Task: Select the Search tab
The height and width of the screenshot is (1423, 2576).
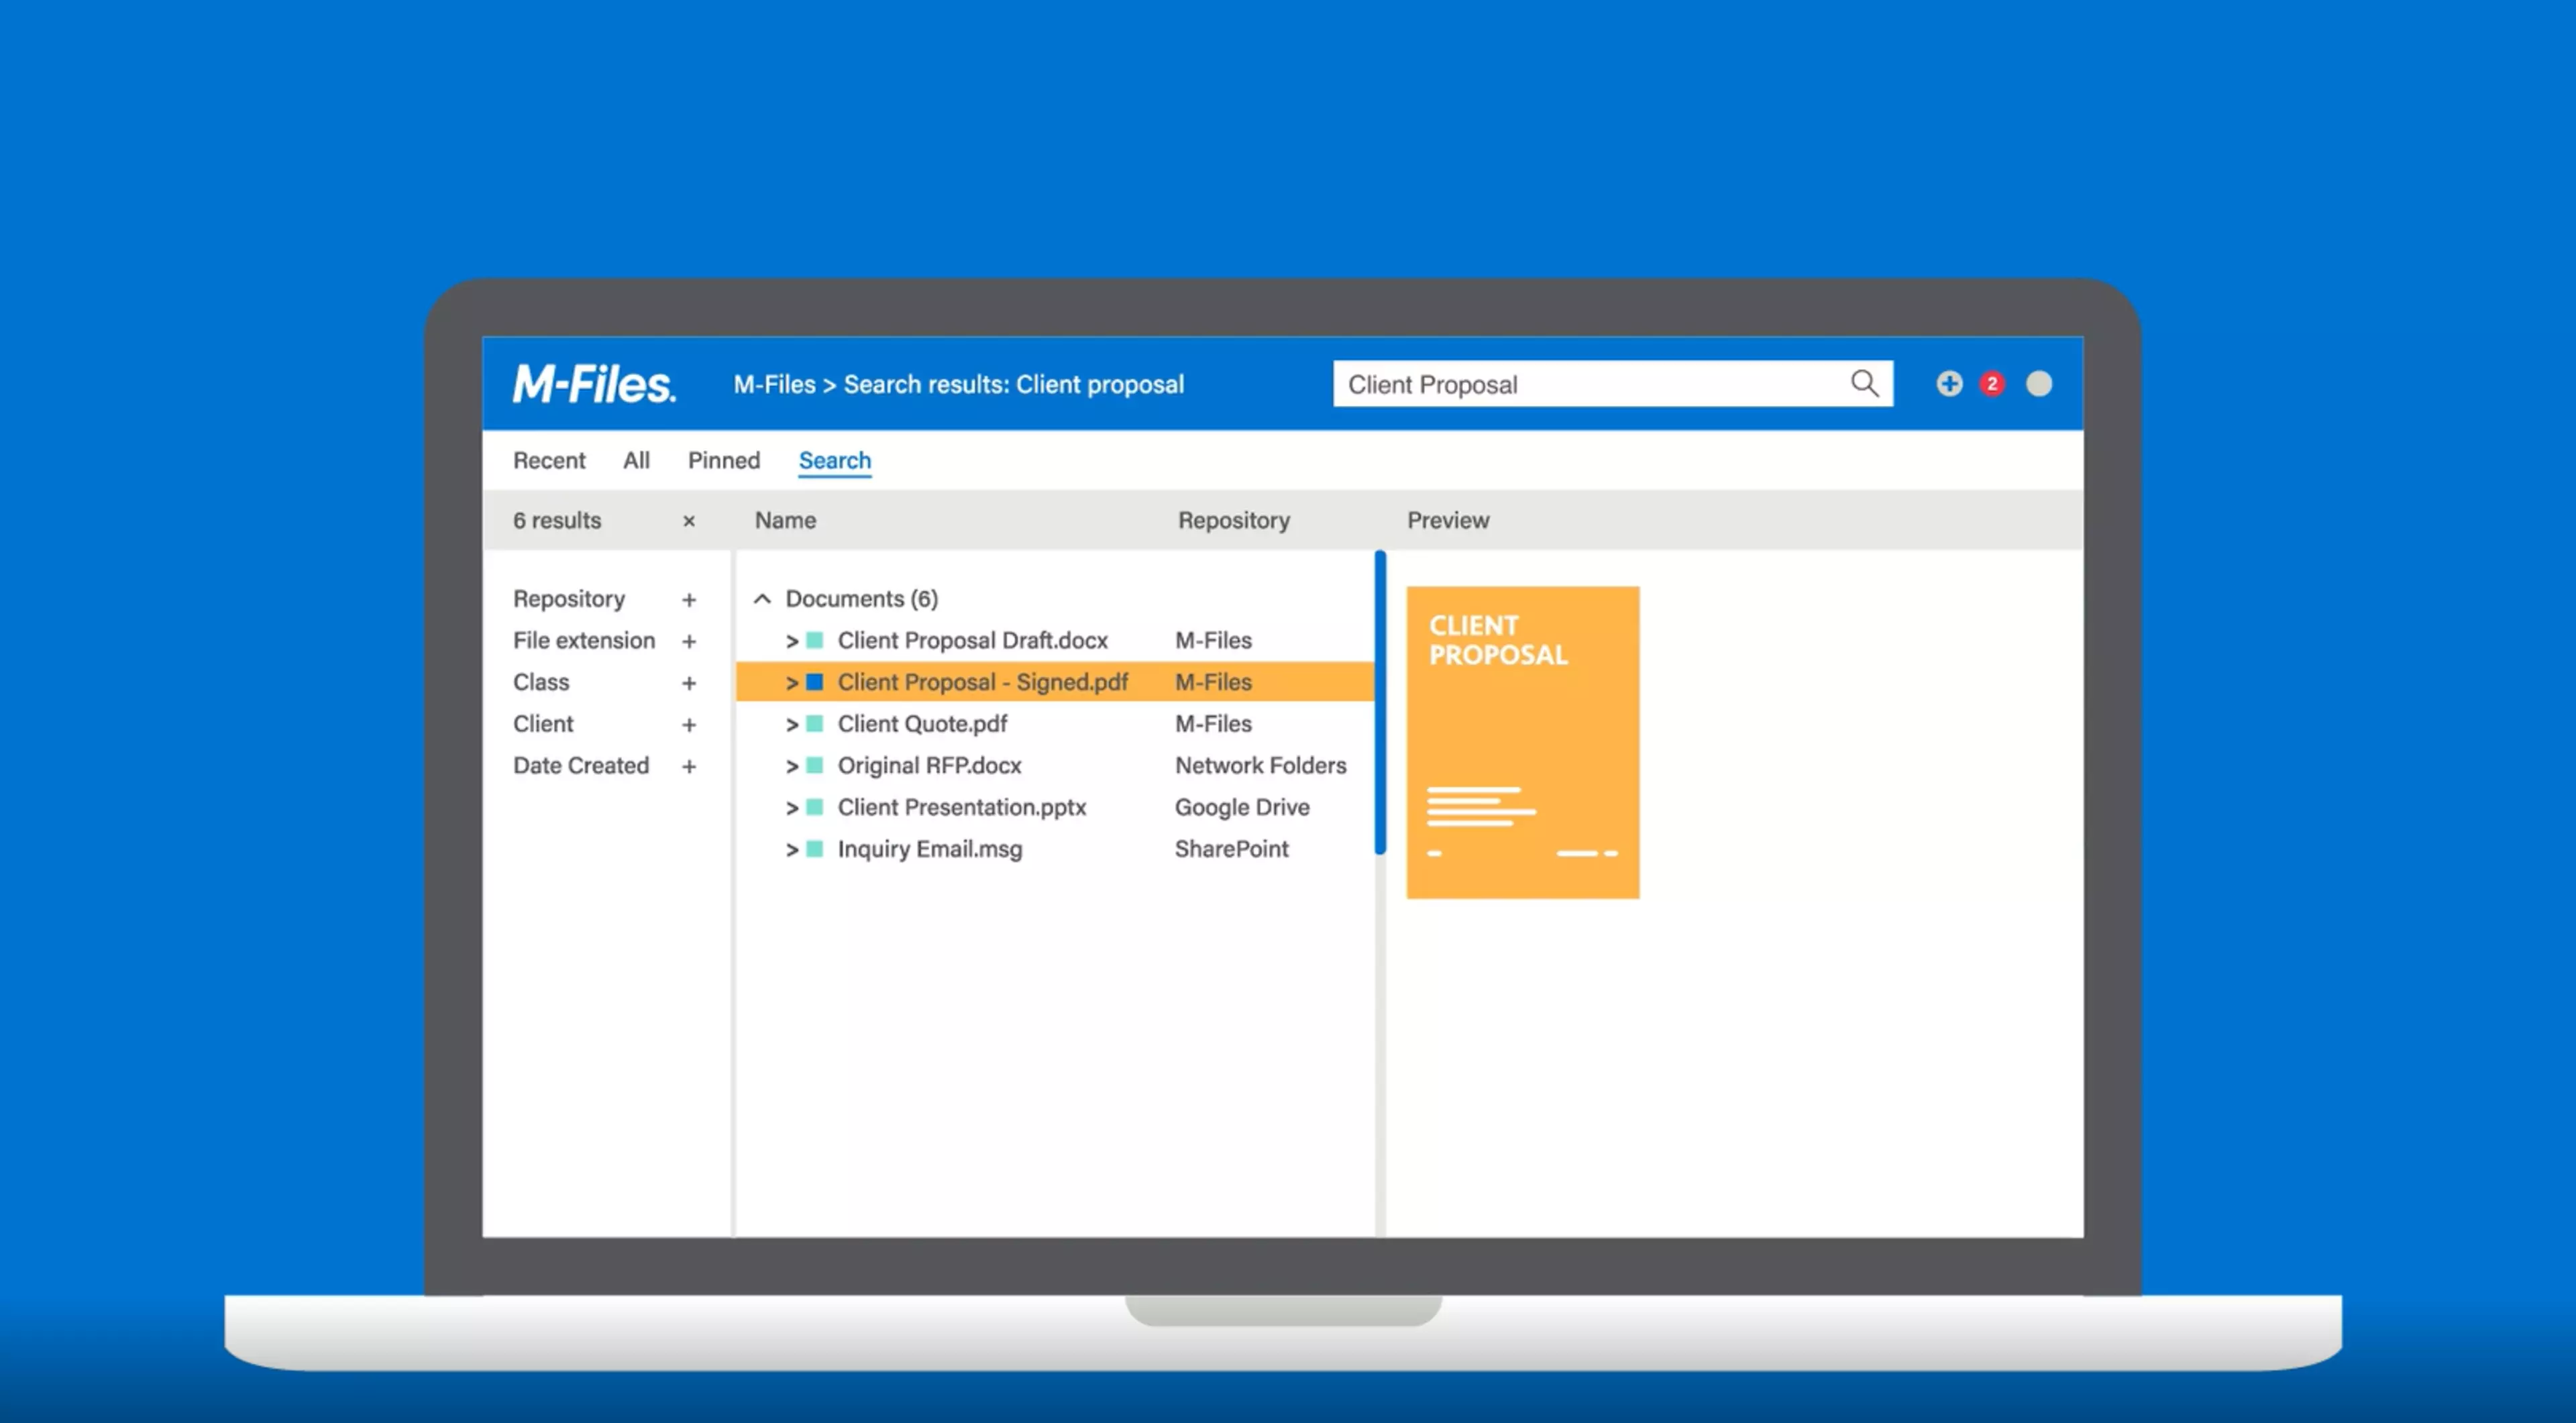Action: pyautogui.click(x=835, y=460)
